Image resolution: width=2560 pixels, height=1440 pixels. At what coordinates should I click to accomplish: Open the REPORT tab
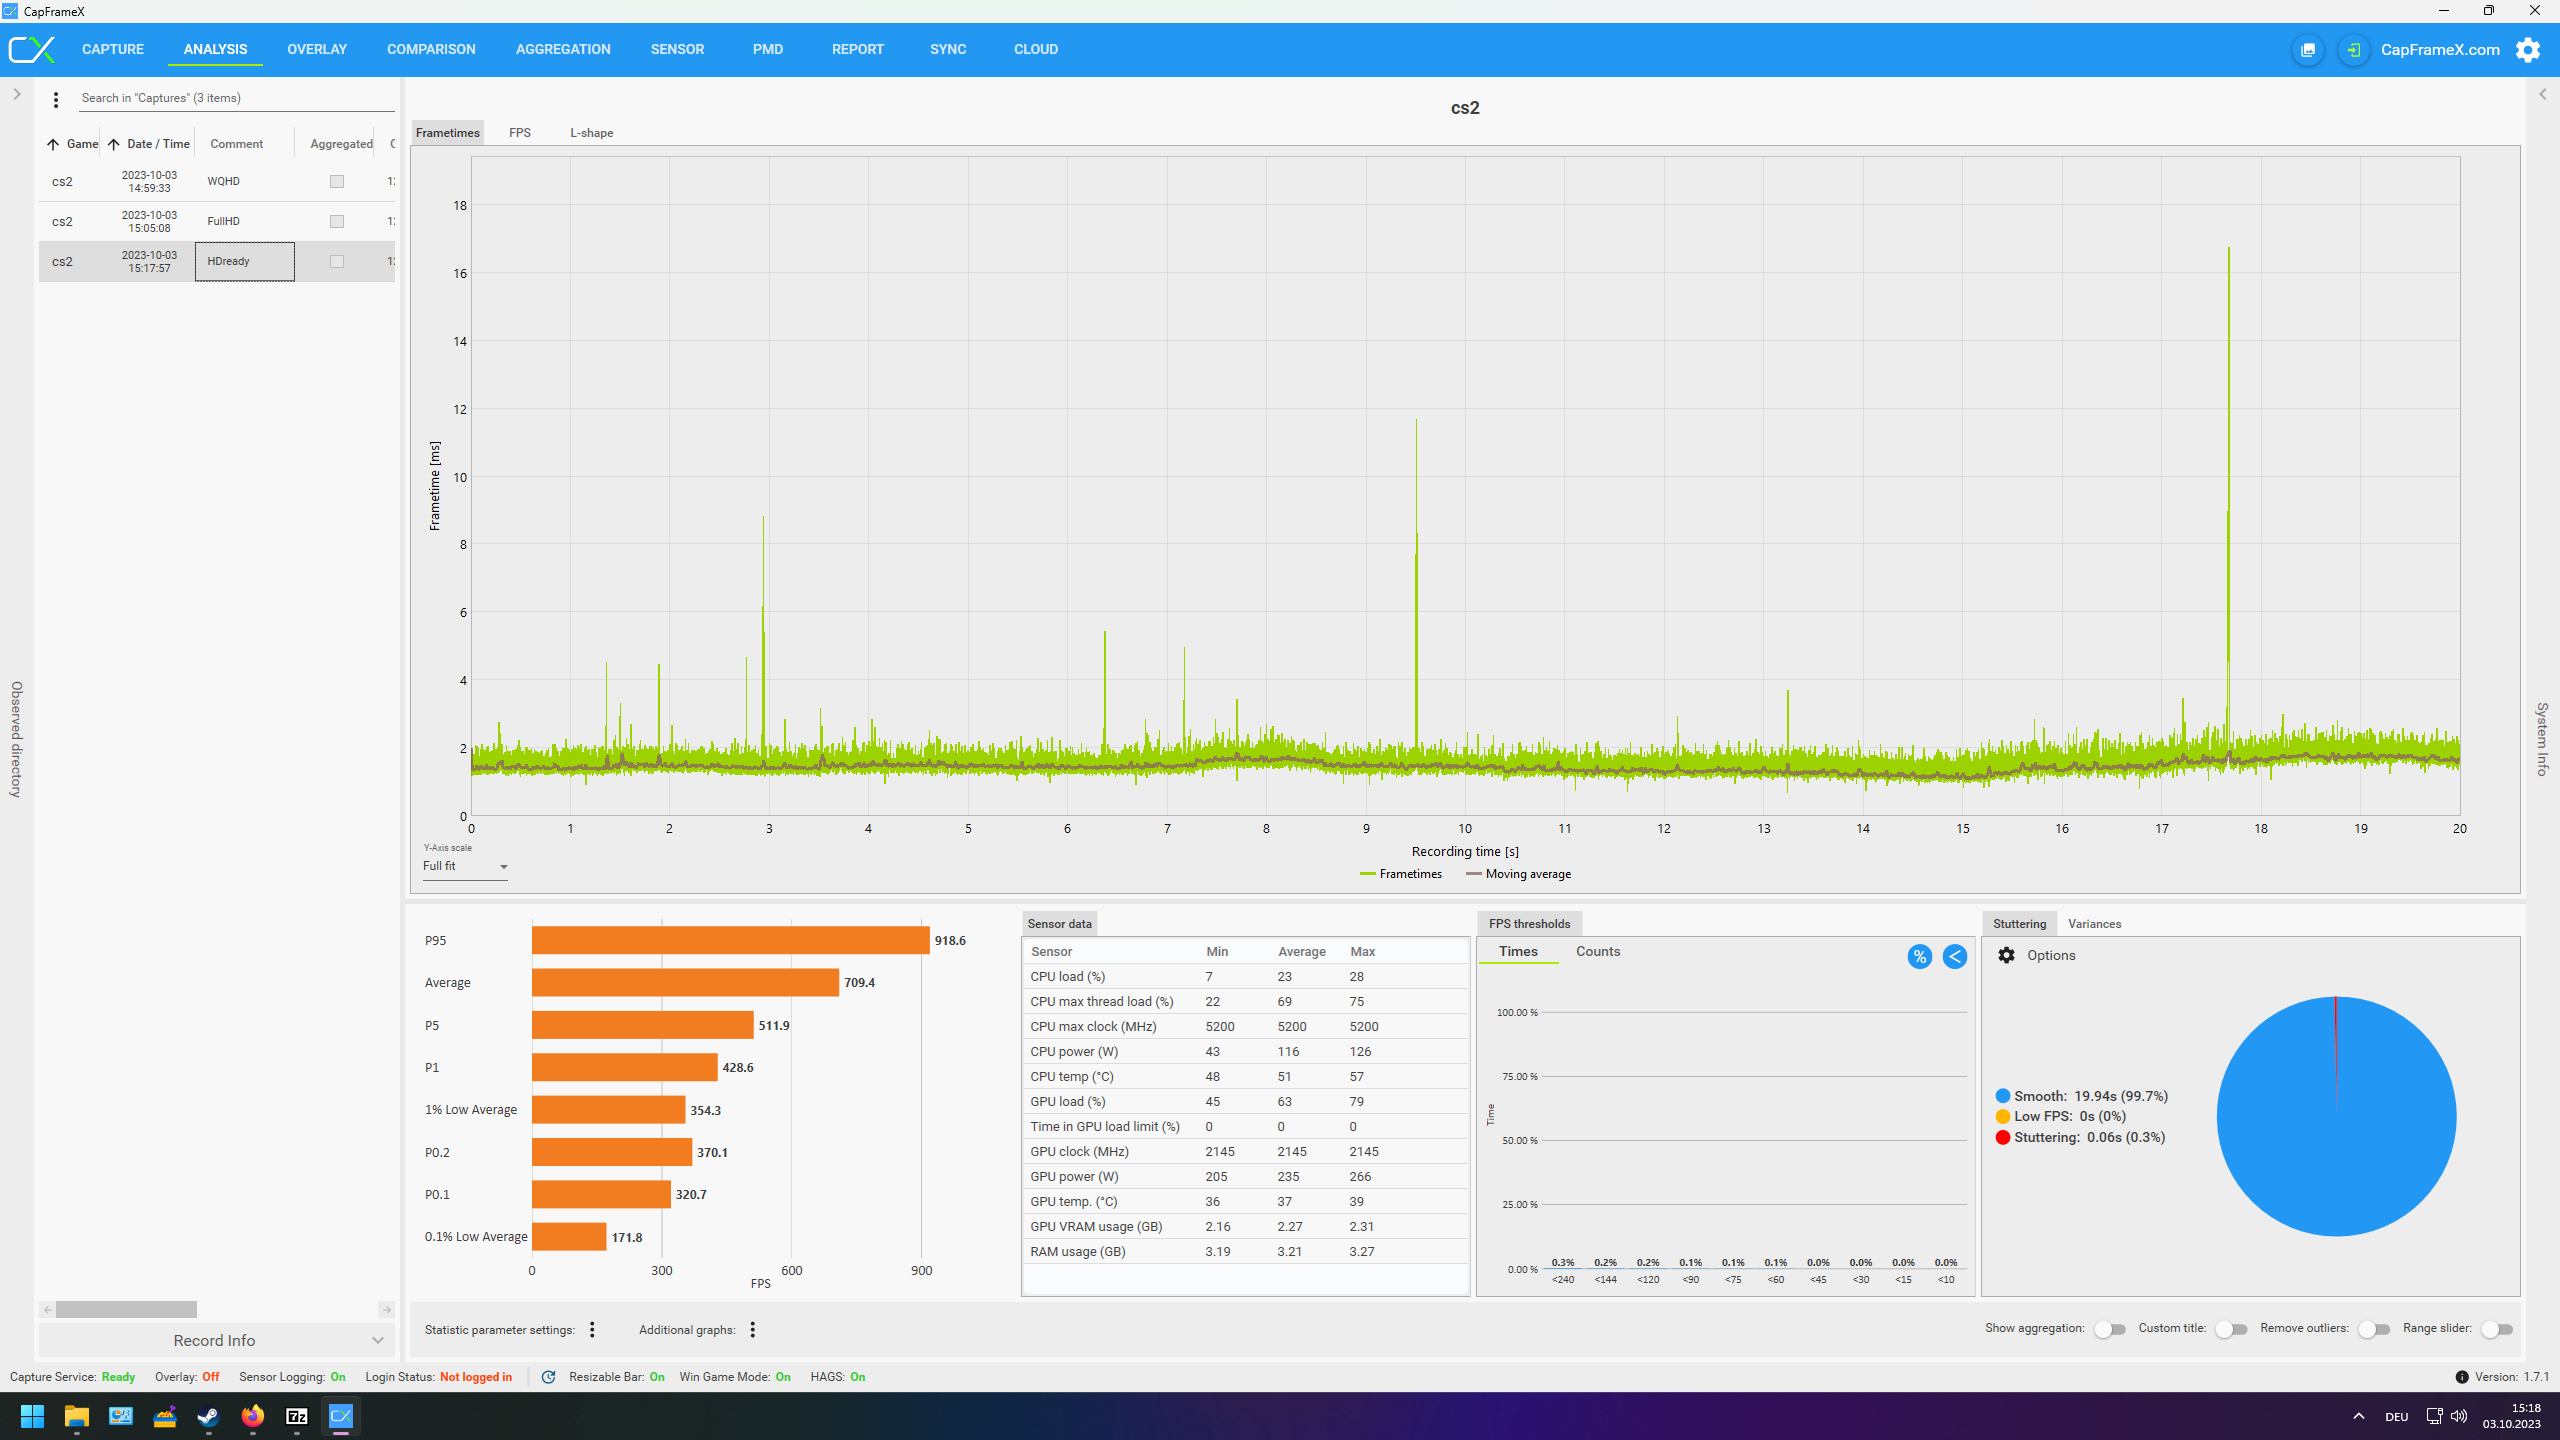coord(858,49)
